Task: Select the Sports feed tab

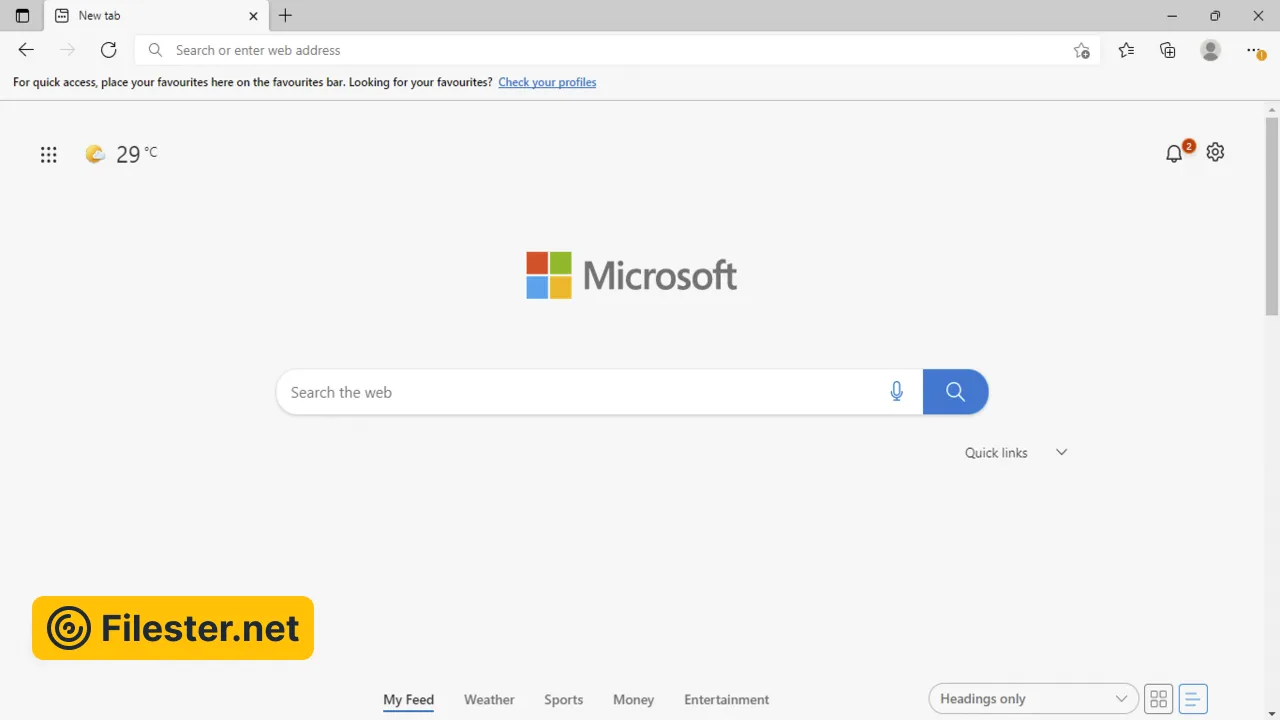Action: pyautogui.click(x=563, y=700)
